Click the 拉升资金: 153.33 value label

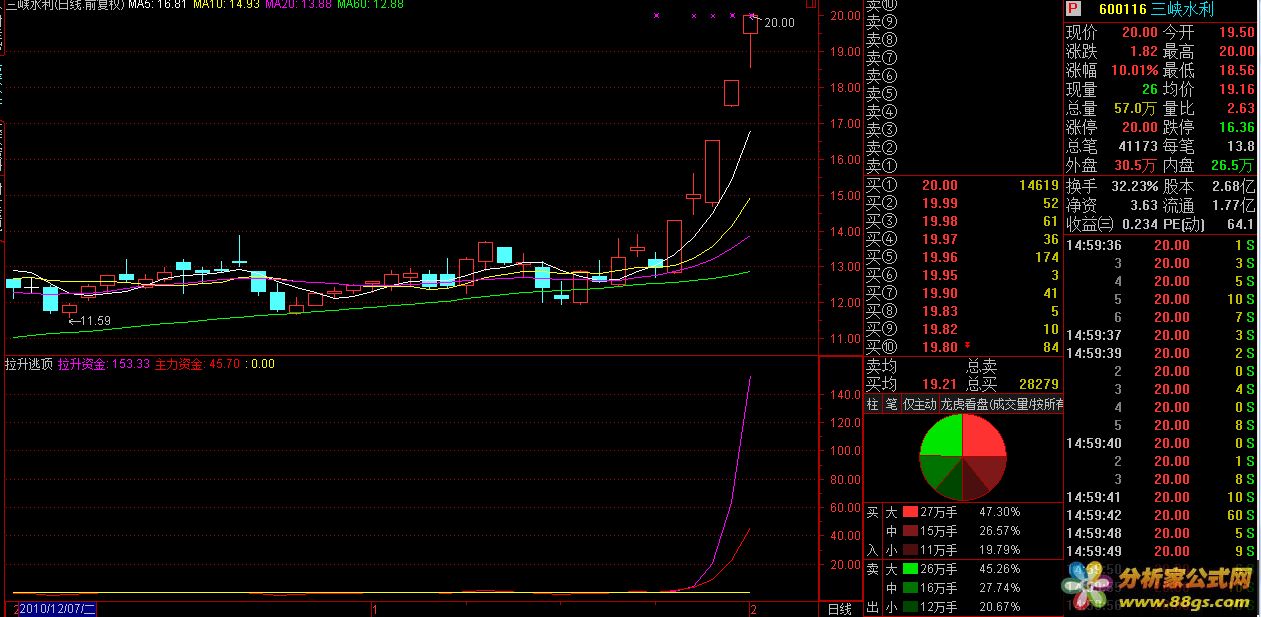point(104,364)
